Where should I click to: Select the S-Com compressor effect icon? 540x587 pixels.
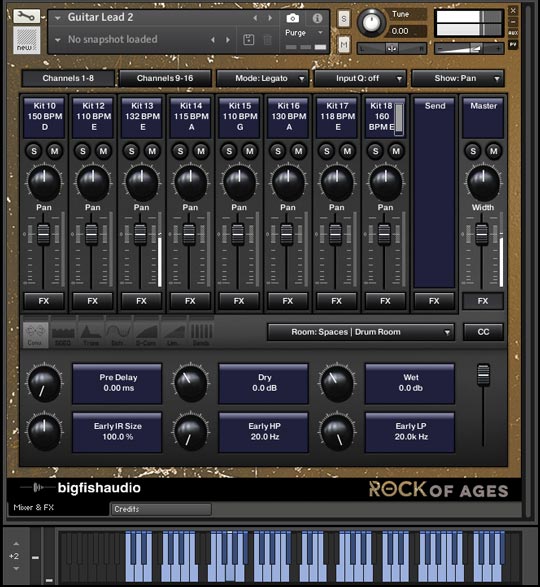(x=146, y=334)
